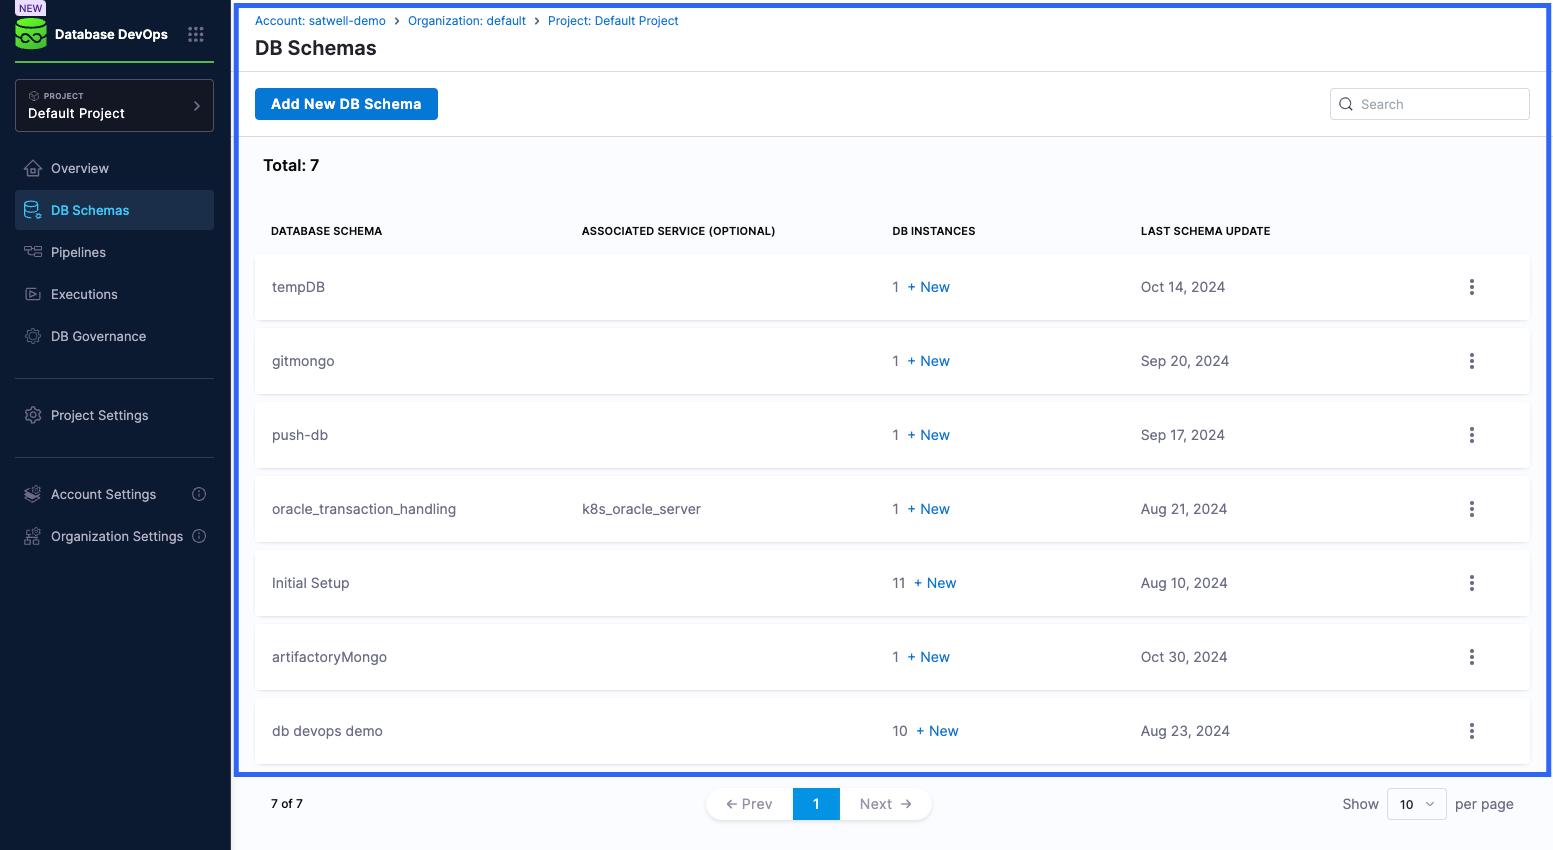Expand the Default Project selector

pyautogui.click(x=114, y=105)
